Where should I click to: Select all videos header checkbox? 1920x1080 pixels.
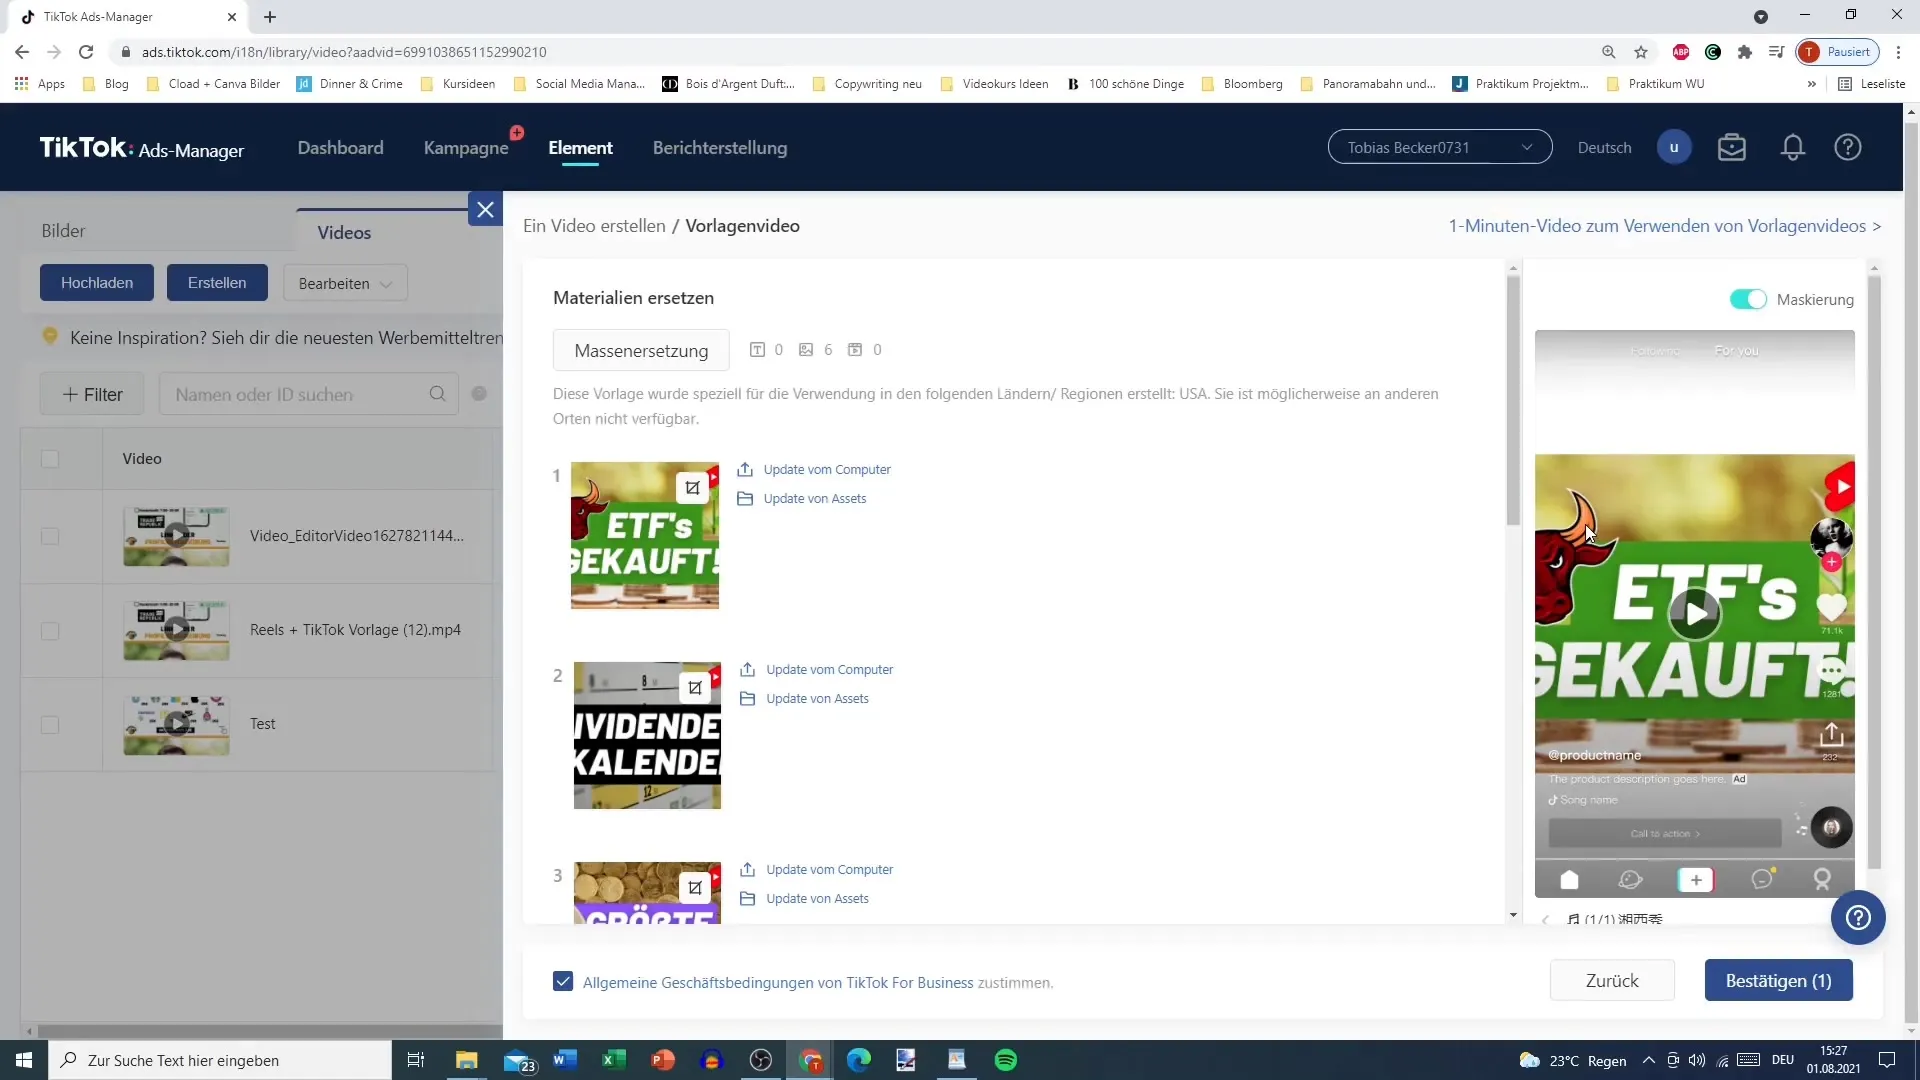pyautogui.click(x=50, y=459)
